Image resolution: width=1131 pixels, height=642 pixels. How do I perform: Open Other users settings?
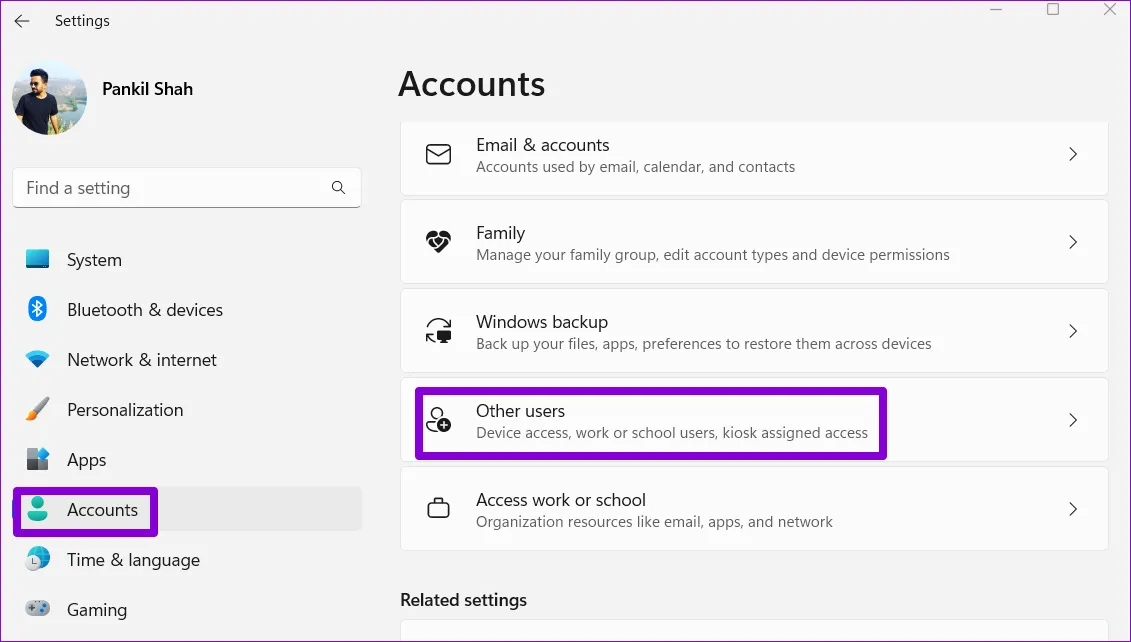(650, 420)
